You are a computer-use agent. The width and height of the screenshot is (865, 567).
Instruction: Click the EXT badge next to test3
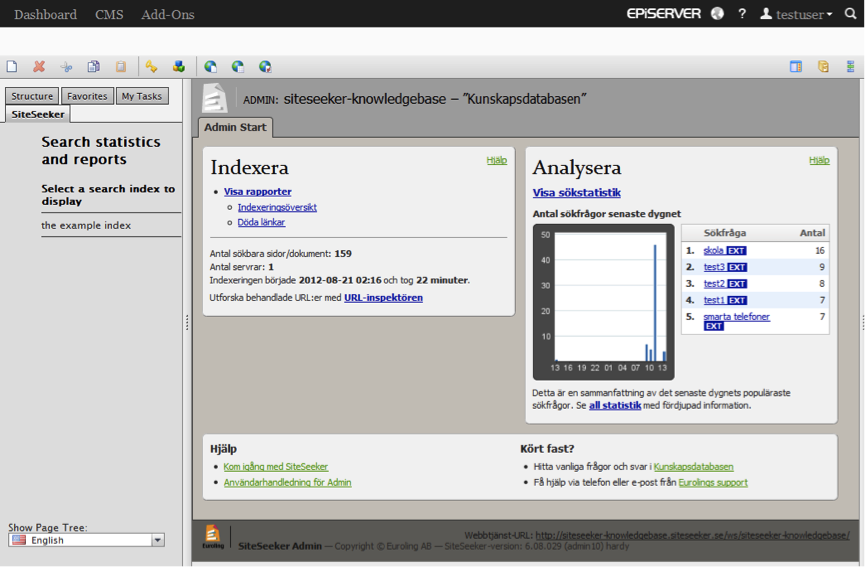(x=736, y=268)
